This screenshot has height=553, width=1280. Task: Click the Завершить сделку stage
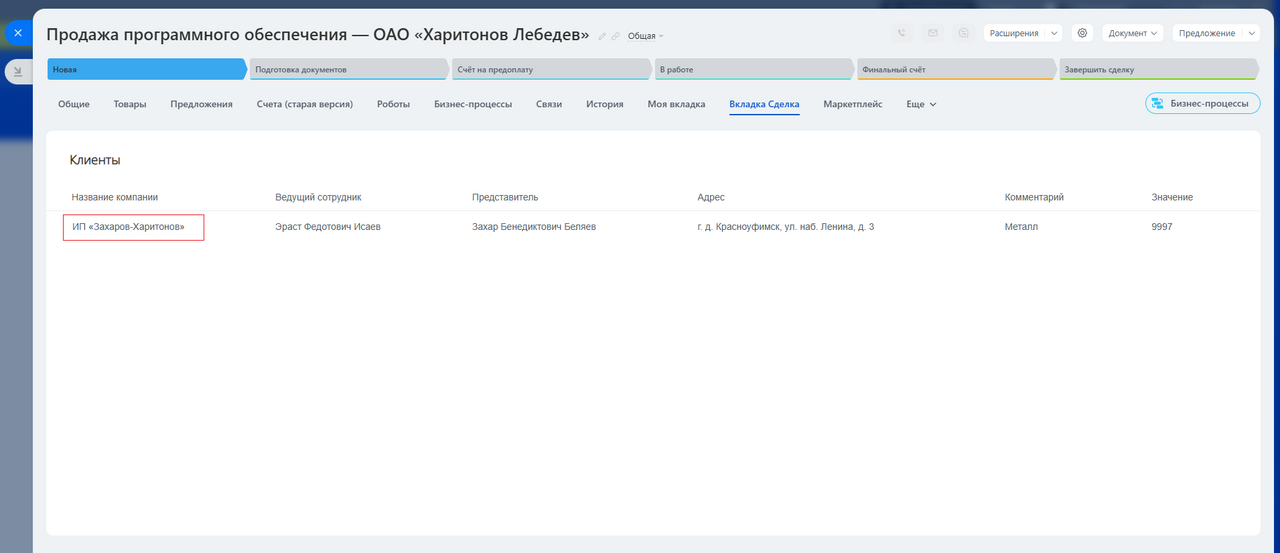tap(1159, 69)
